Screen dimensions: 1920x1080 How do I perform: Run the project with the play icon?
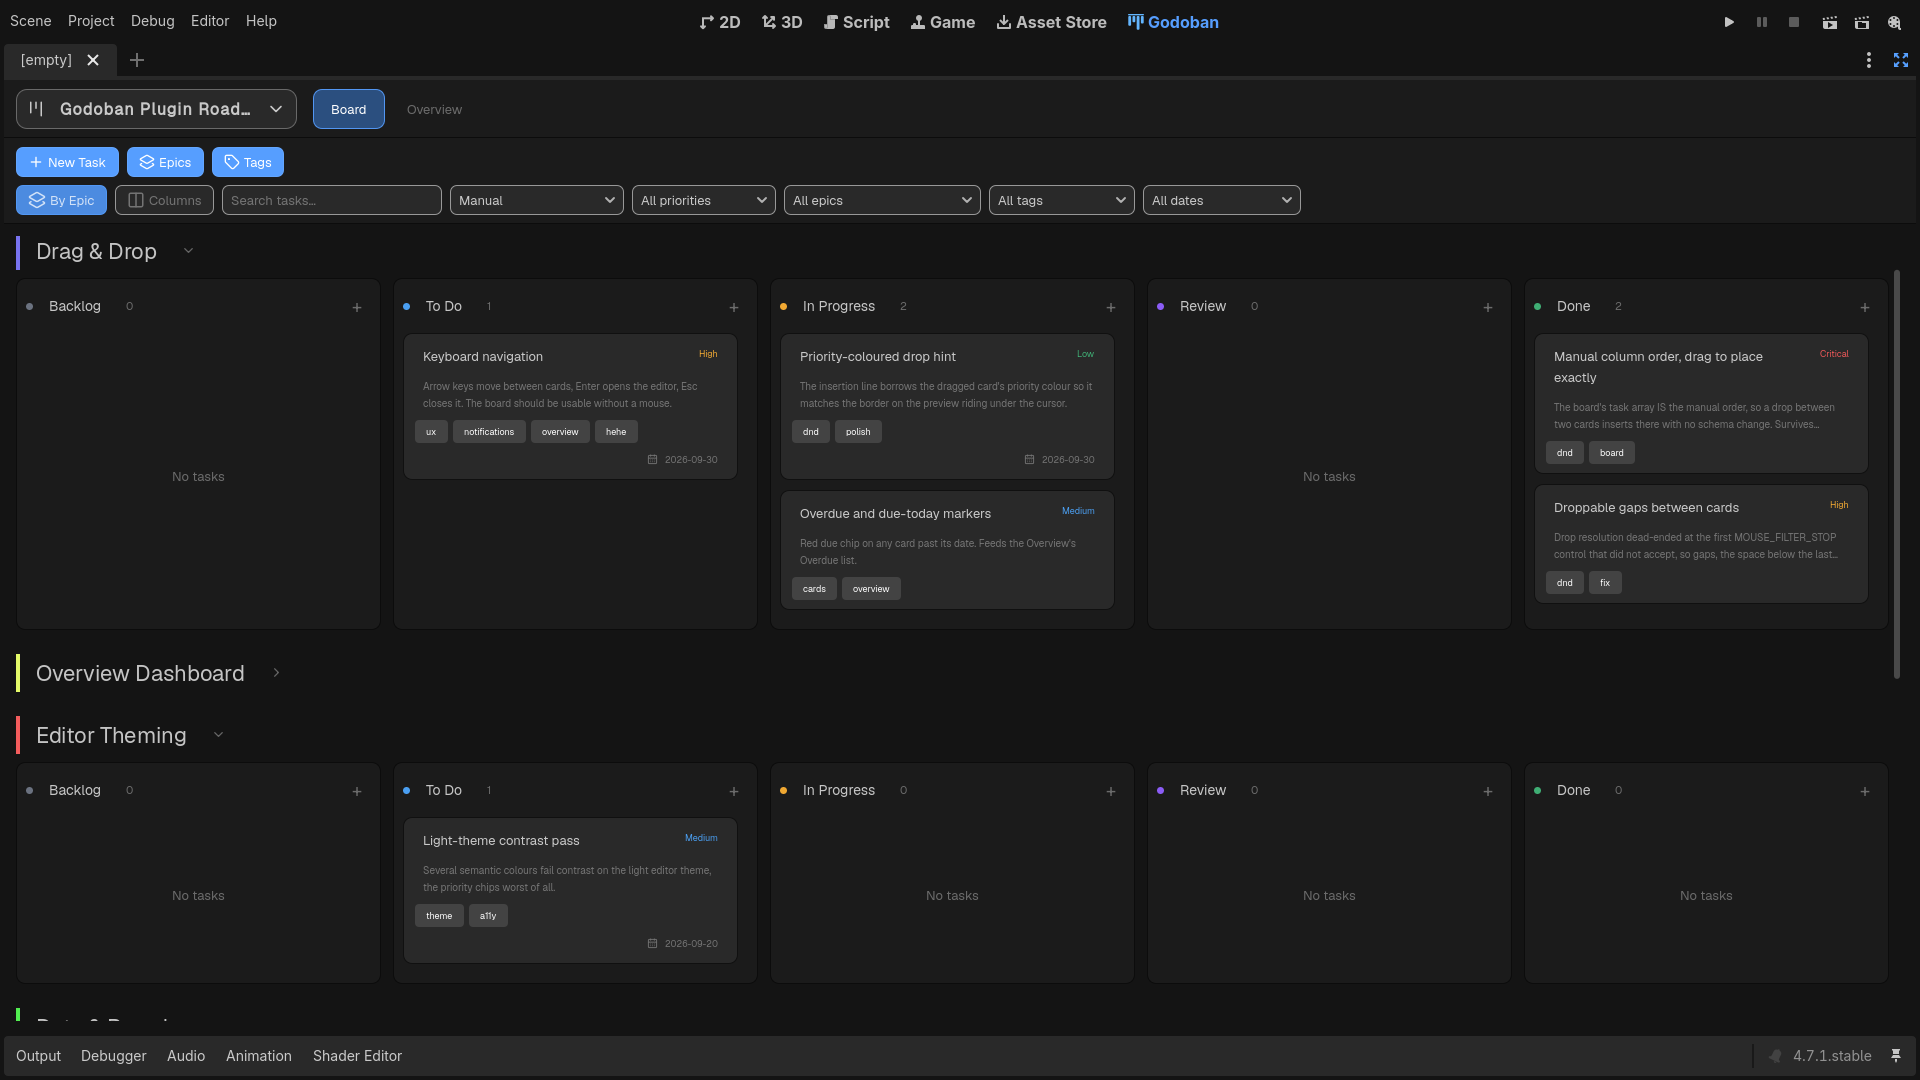pyautogui.click(x=1729, y=22)
